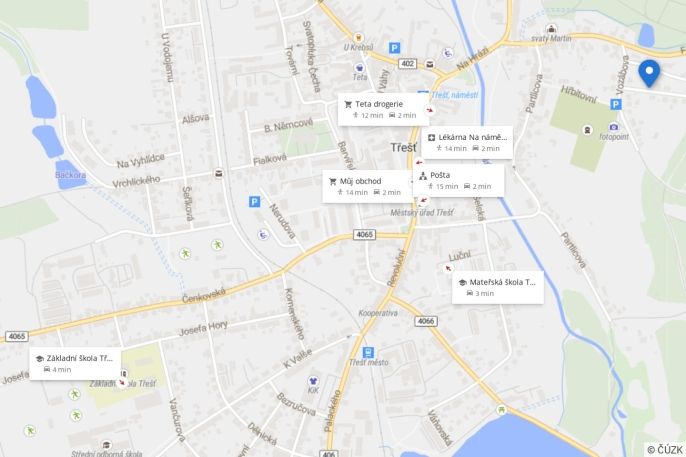Viewport: 686px width, 457px height.
Task: Click the ČÚZK copyright attribution
Action: [665, 450]
